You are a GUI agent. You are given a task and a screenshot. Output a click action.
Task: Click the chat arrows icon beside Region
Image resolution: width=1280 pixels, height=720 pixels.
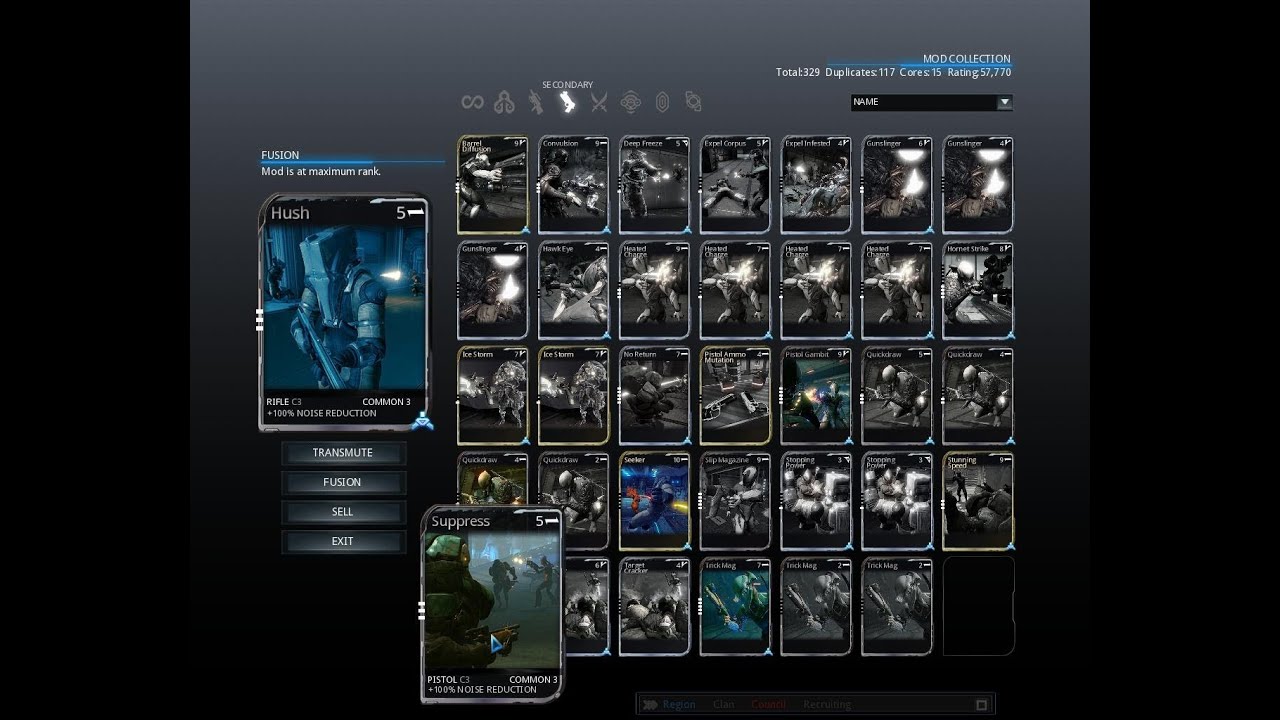point(649,704)
